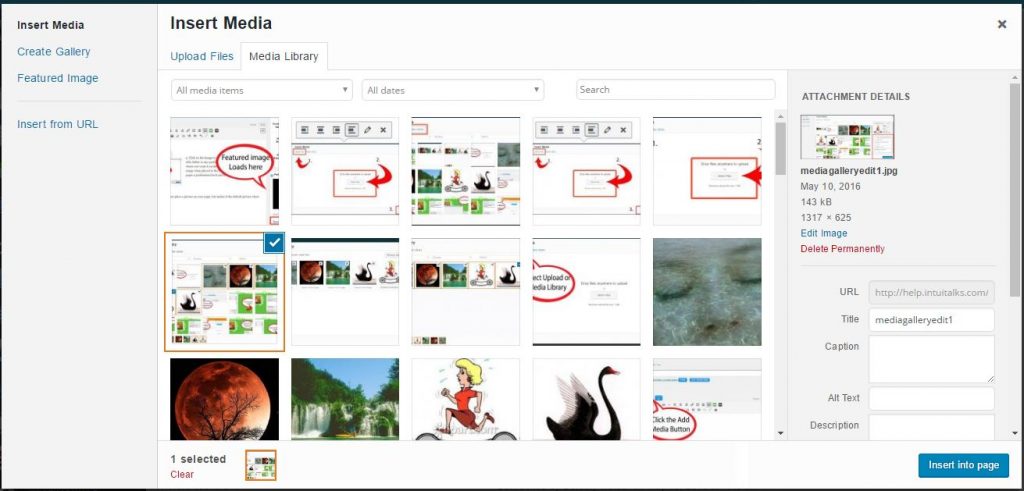Click the attachment details scrollbar up arrow
The image size is (1024, 491).
(1014, 76)
